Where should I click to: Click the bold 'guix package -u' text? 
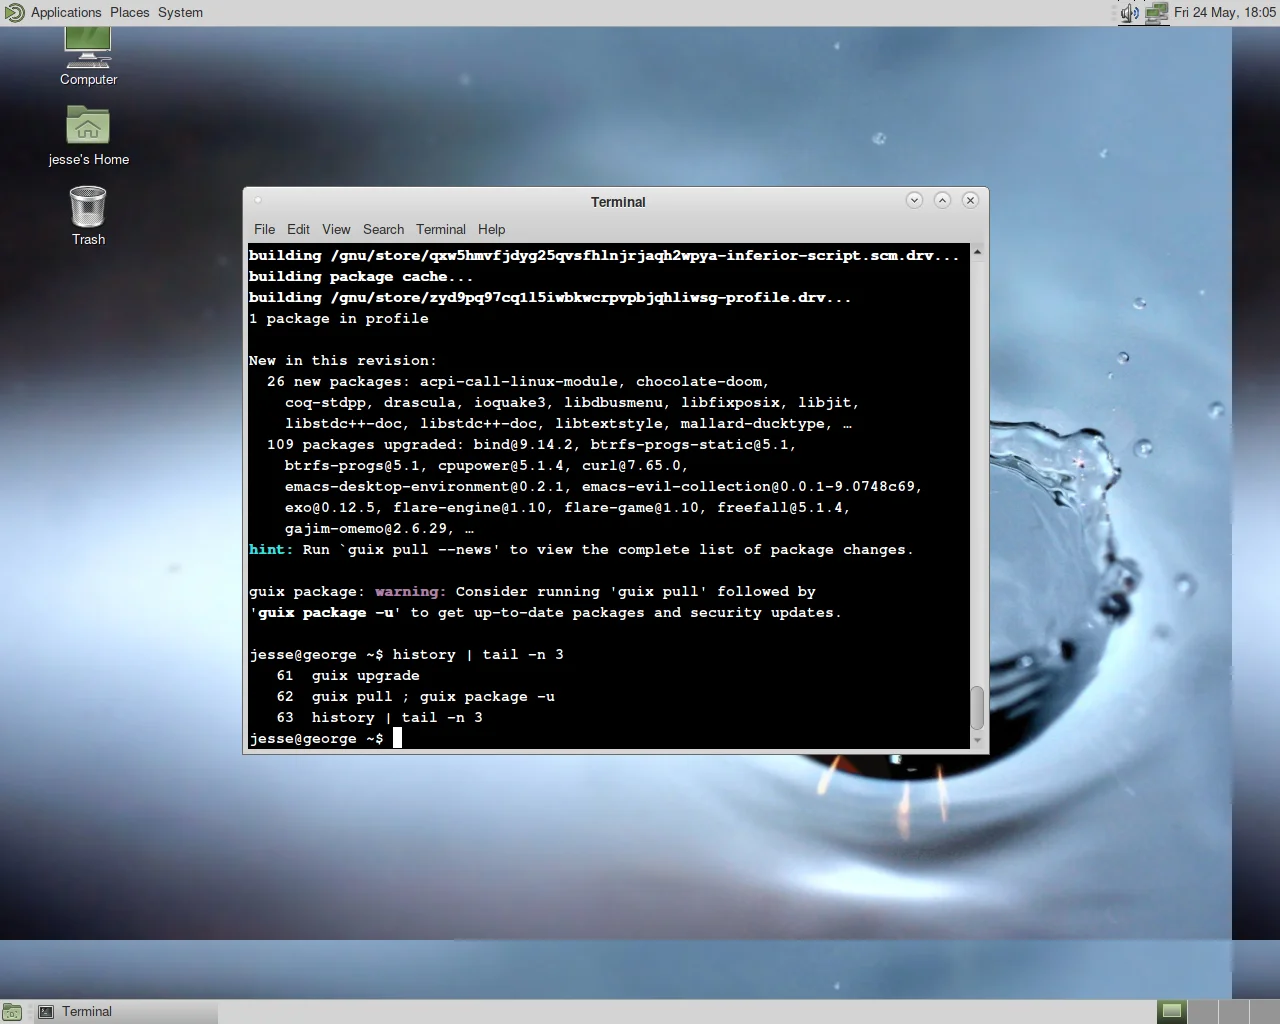(325, 612)
